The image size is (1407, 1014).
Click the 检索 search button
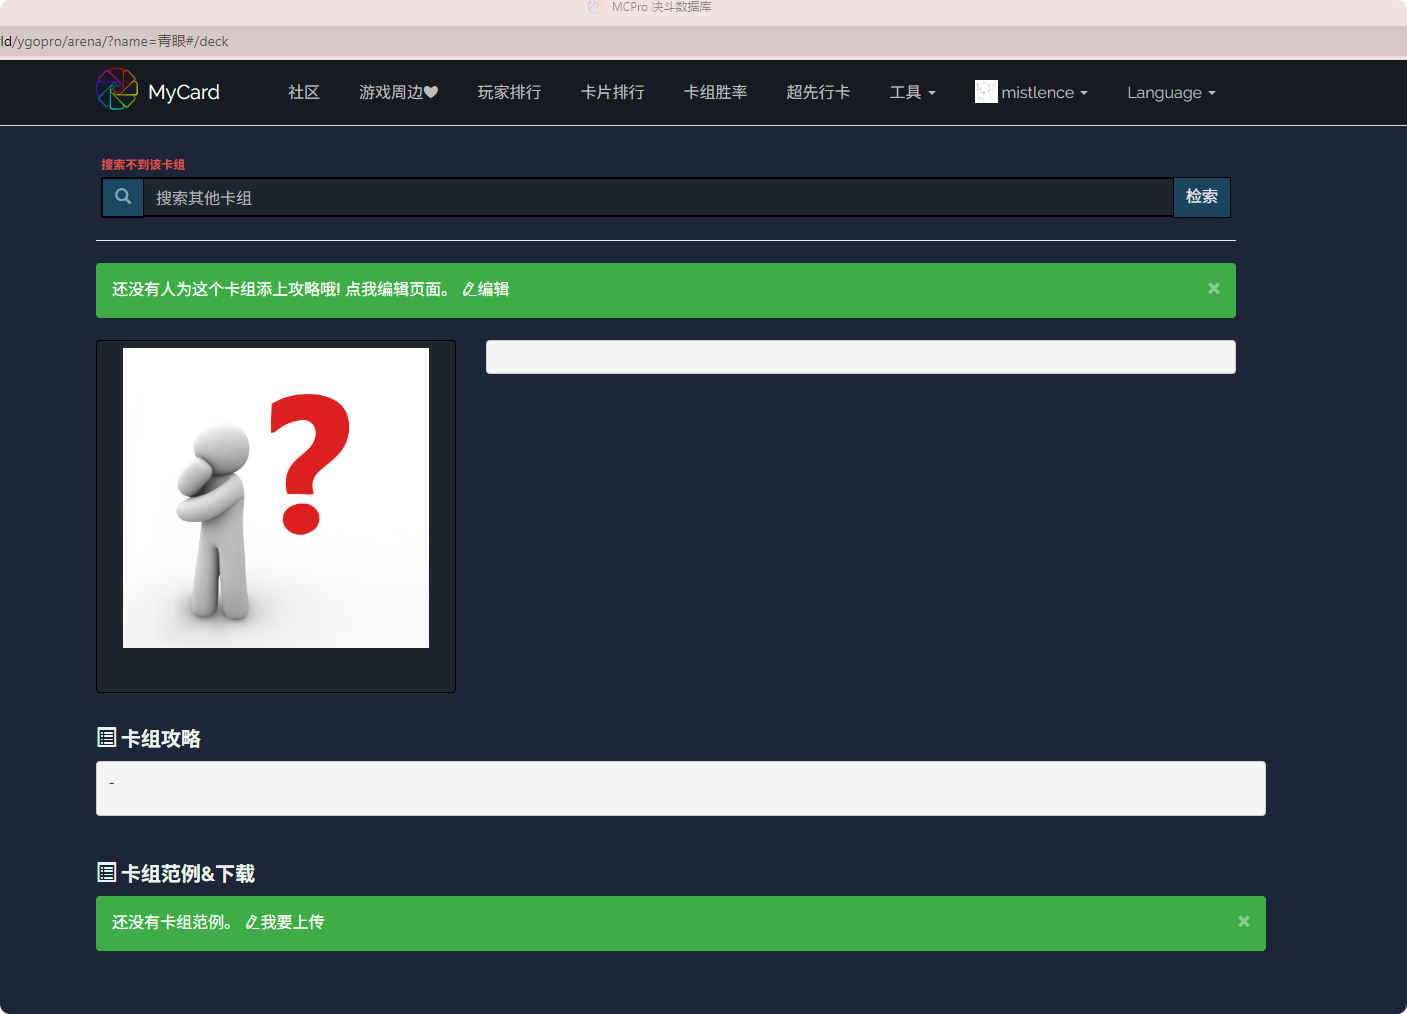point(1202,197)
